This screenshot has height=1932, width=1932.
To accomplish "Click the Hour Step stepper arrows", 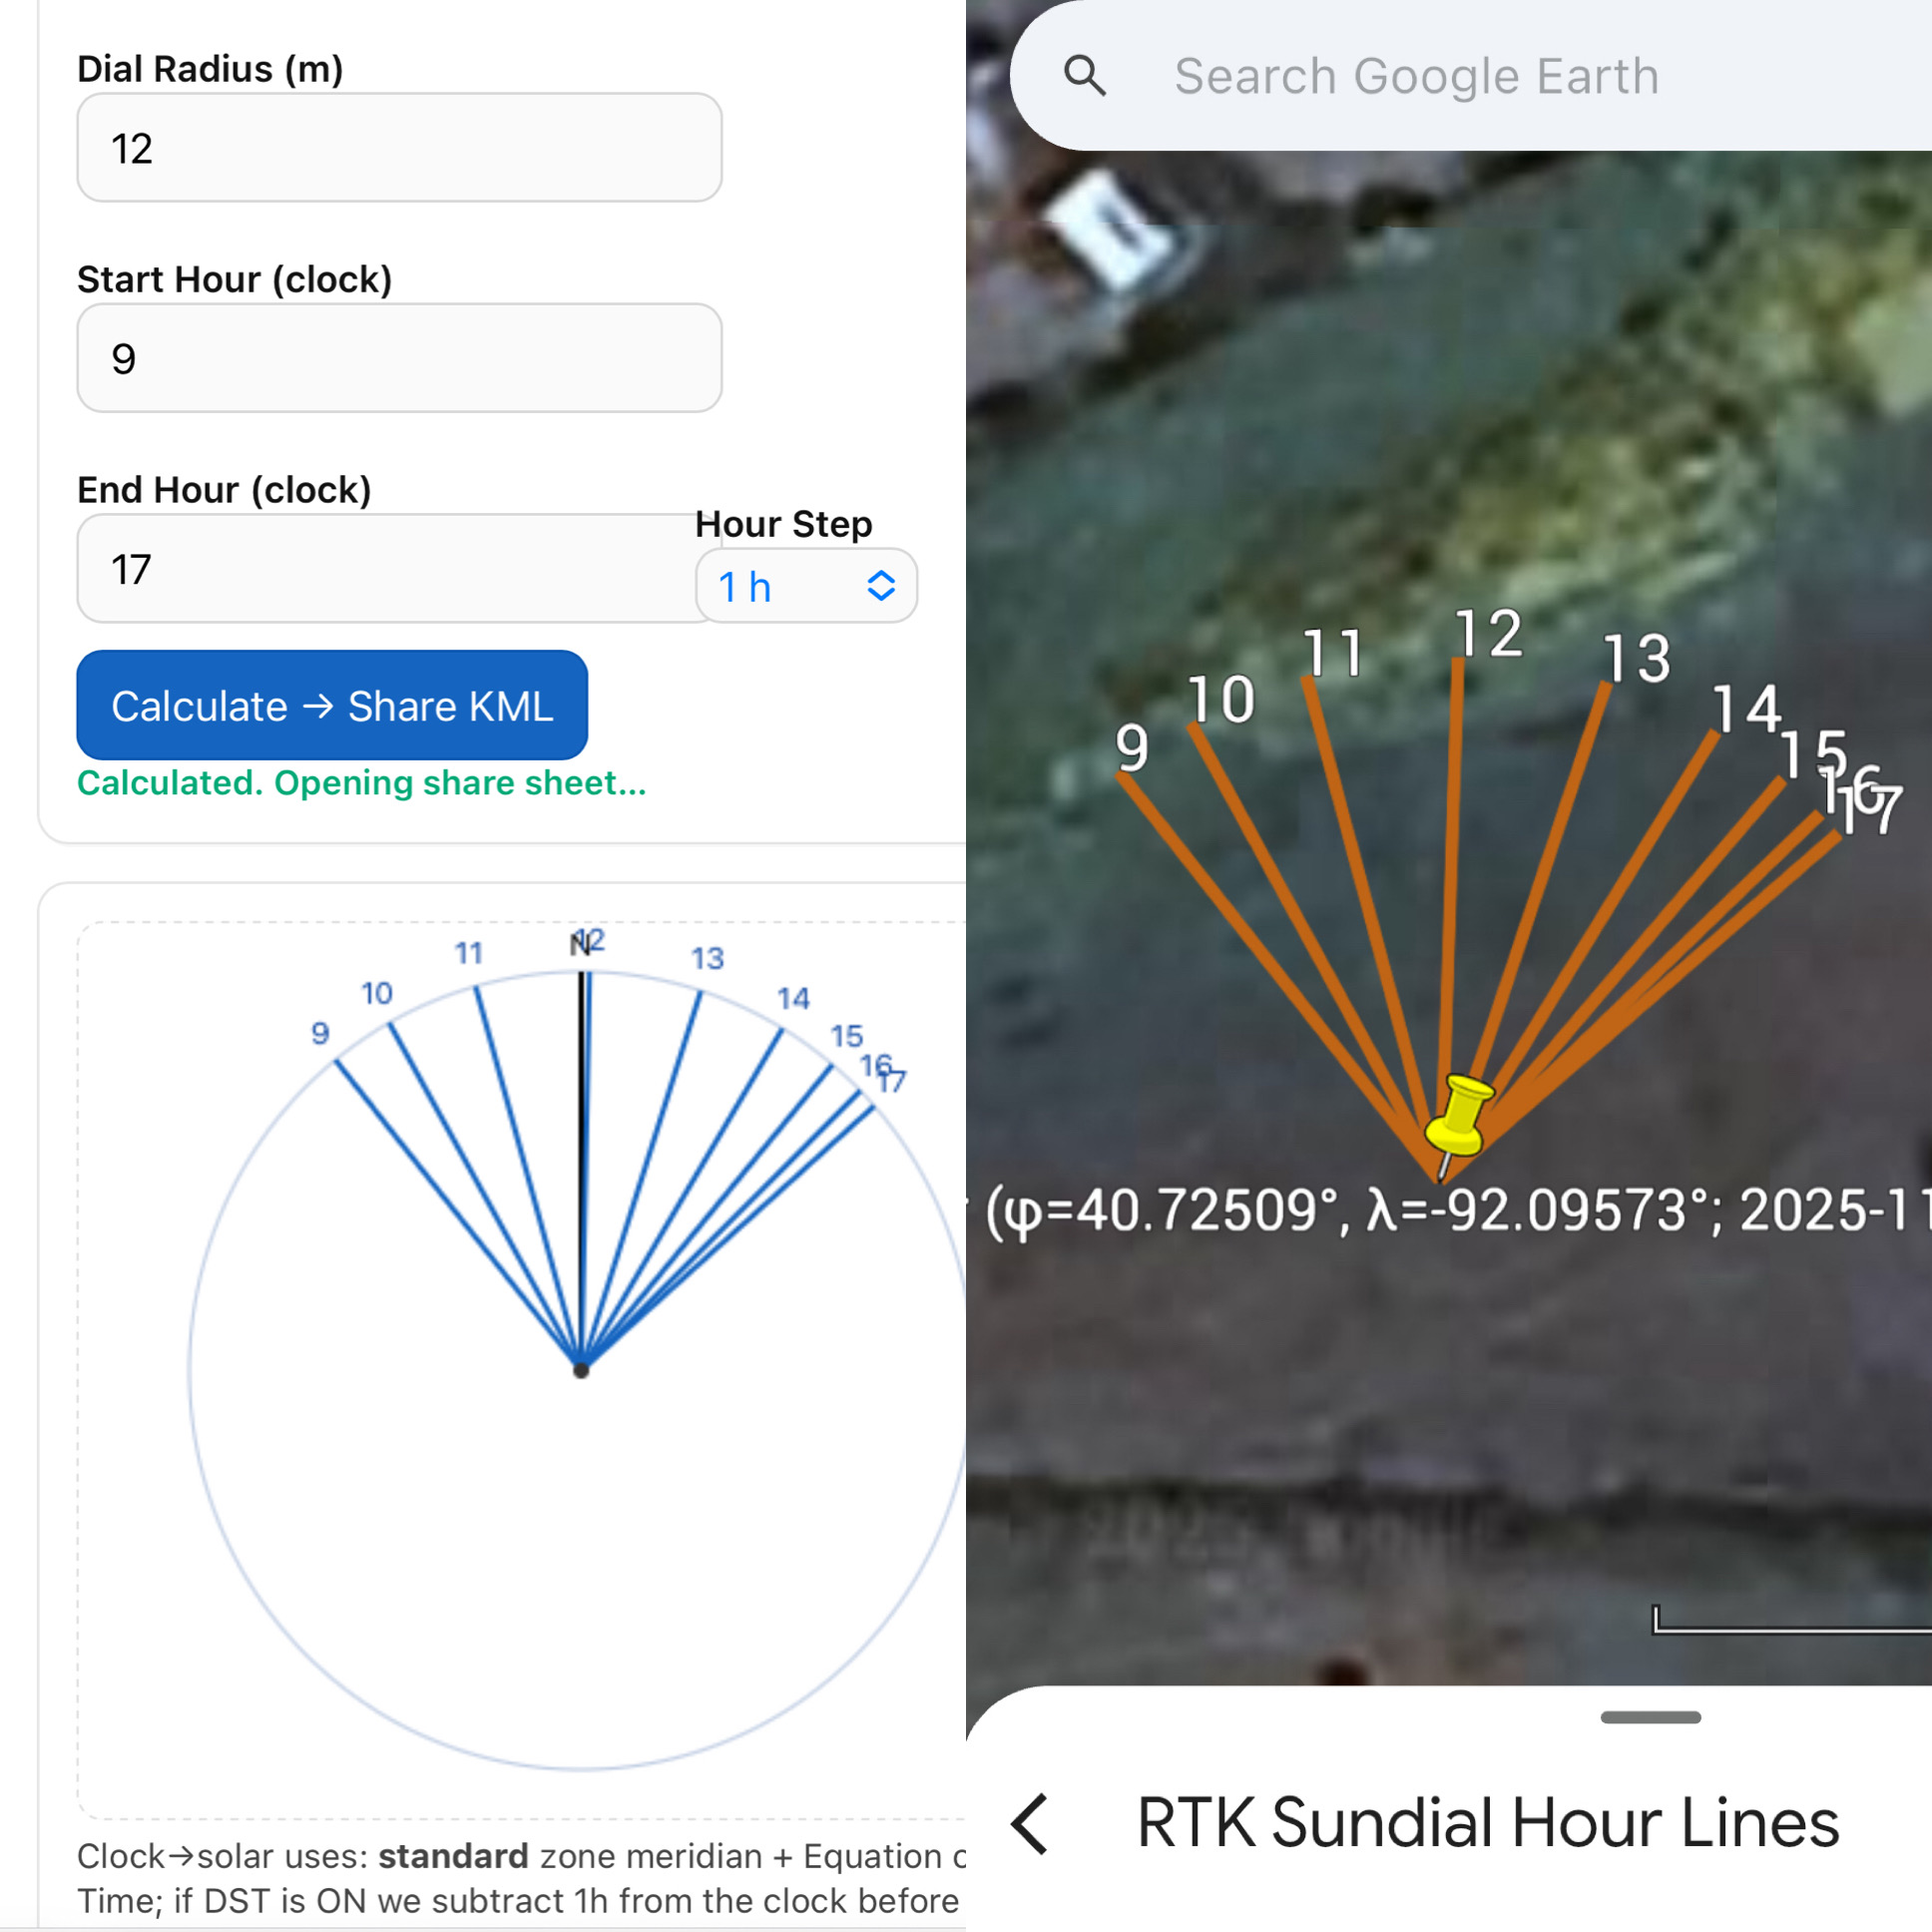I will pos(880,586).
